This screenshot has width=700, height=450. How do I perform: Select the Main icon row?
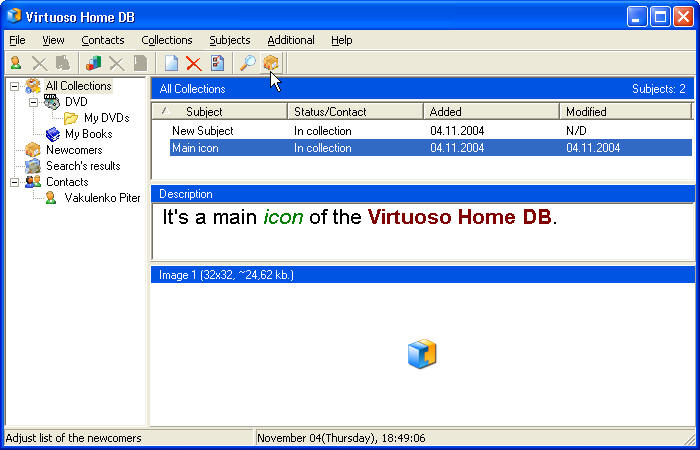pyautogui.click(x=431, y=148)
